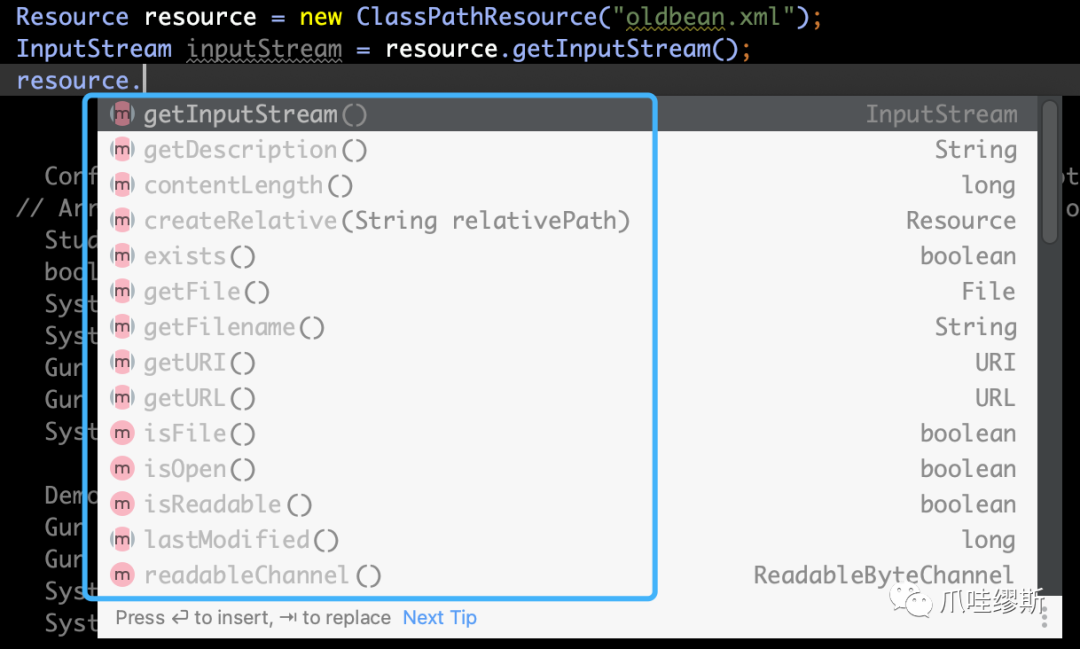
Task: Click the method icon beside contentLength()
Action: (x=122, y=185)
